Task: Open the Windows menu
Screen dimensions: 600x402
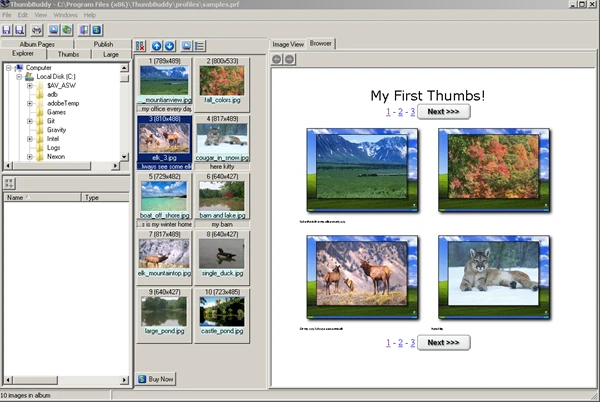Action: (x=65, y=15)
